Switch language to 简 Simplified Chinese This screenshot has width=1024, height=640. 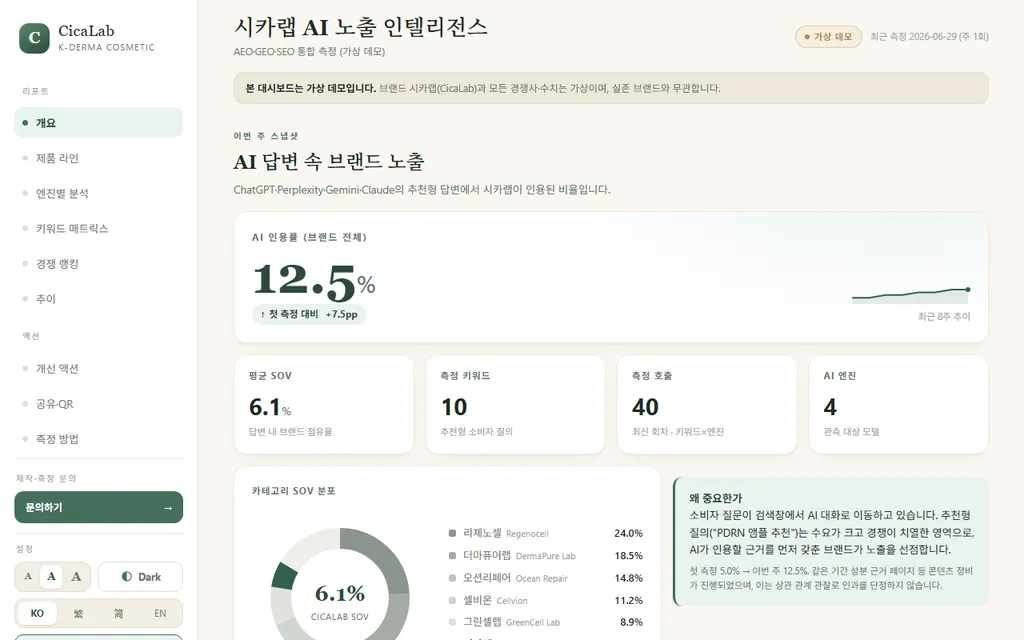(x=118, y=613)
